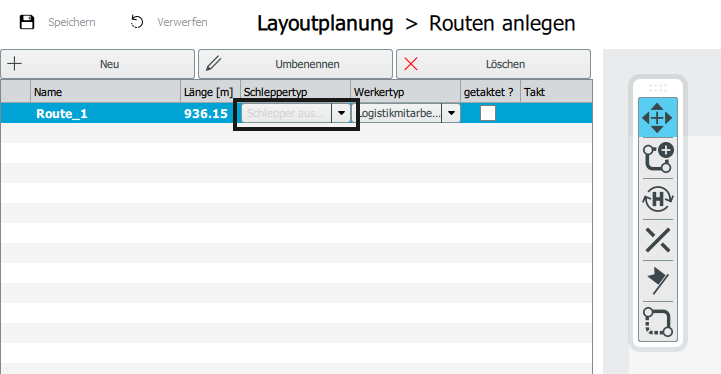This screenshot has height=374, width=721.
Task: Toggle the getaktet checkbox for Route_1
Action: [x=488, y=113]
